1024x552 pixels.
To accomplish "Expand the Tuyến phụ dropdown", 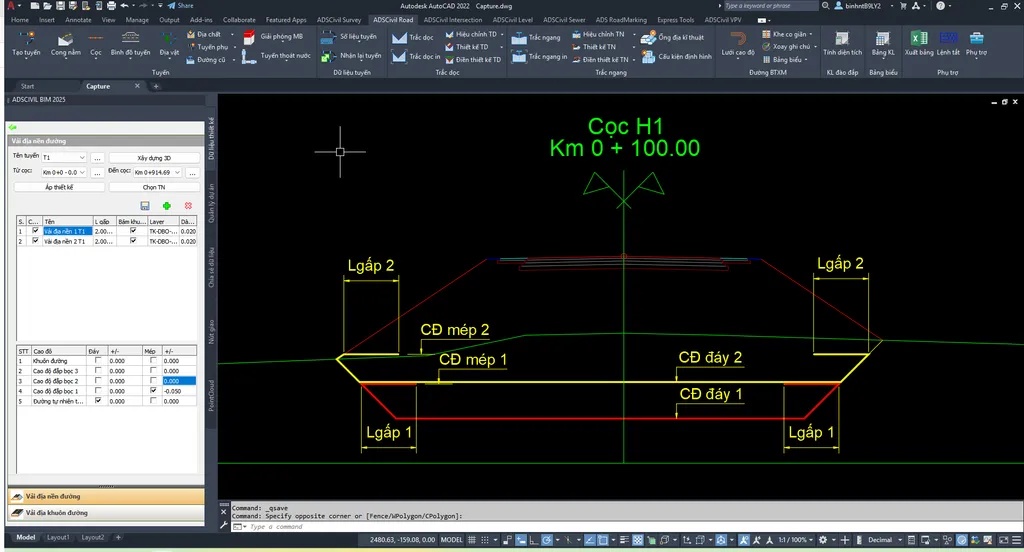I will pos(233,47).
